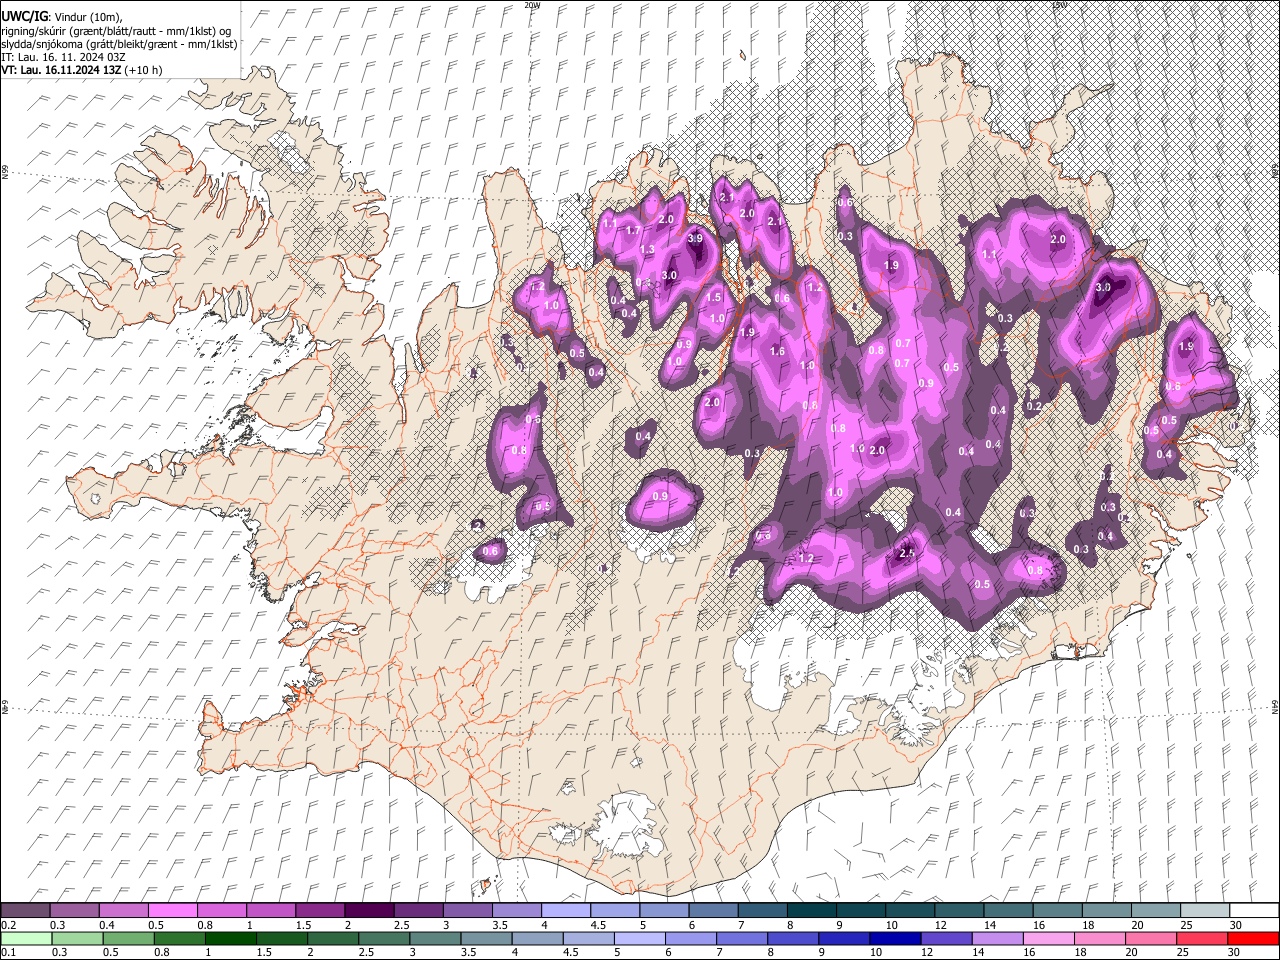Click the 'slydda/snjókoma' description line

click(120, 44)
